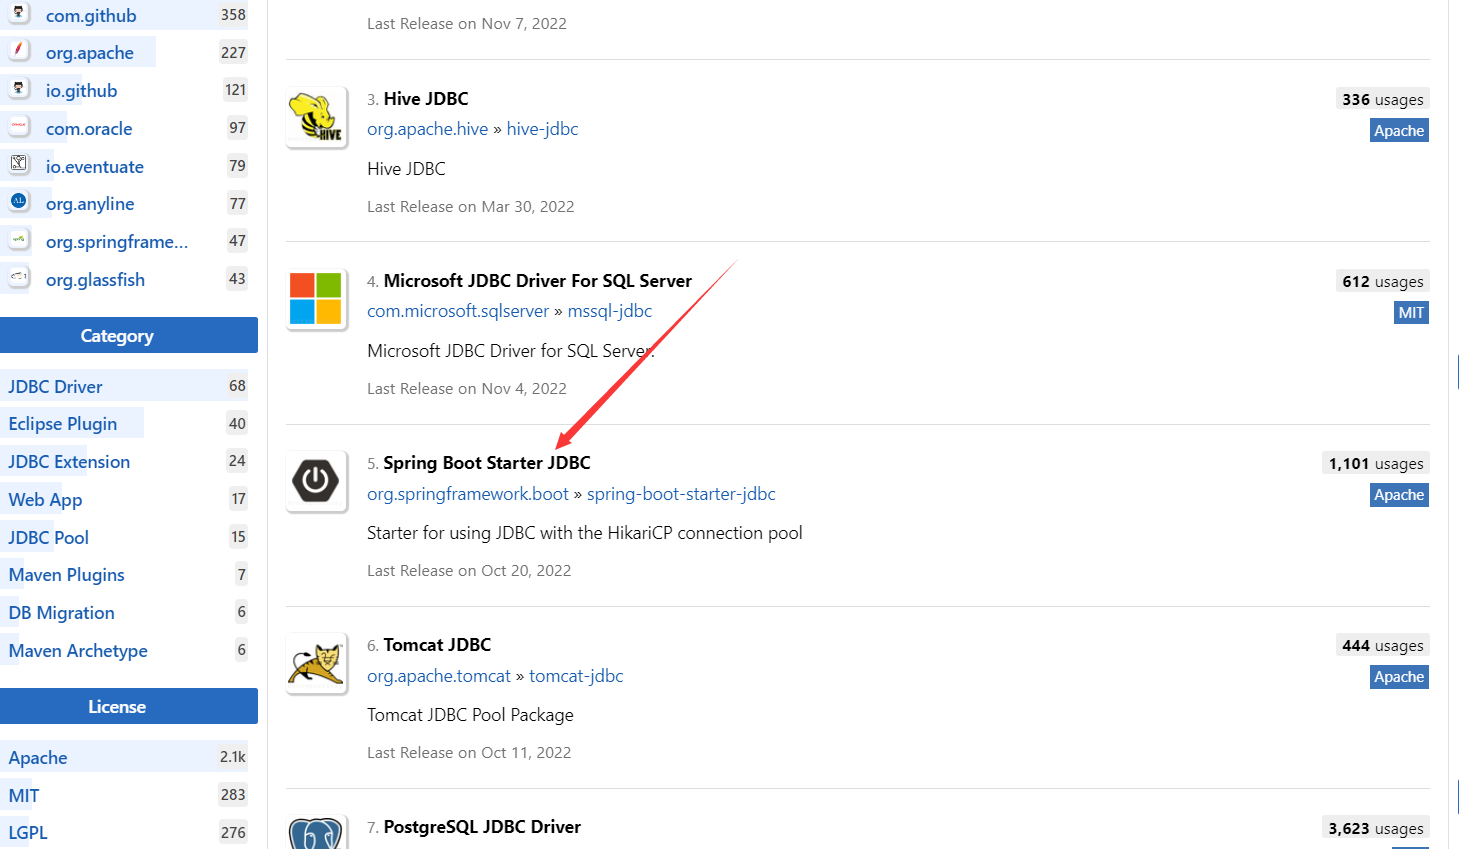Screen dimensions: 1459x849
Task: Select the Maven Archetype category
Action: (x=78, y=651)
